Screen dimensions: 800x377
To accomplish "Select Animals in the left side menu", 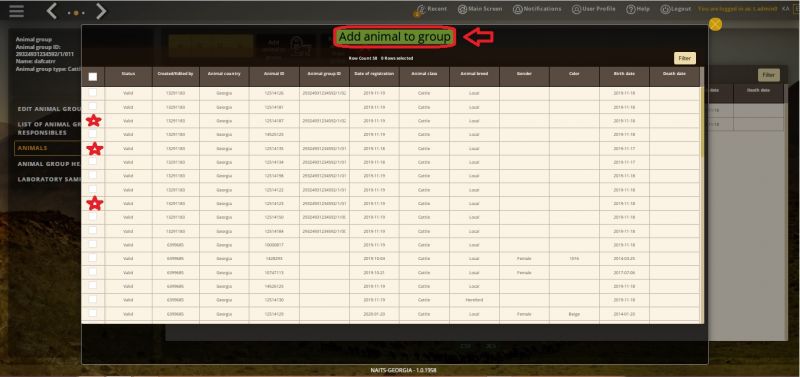I will pyautogui.click(x=48, y=148).
